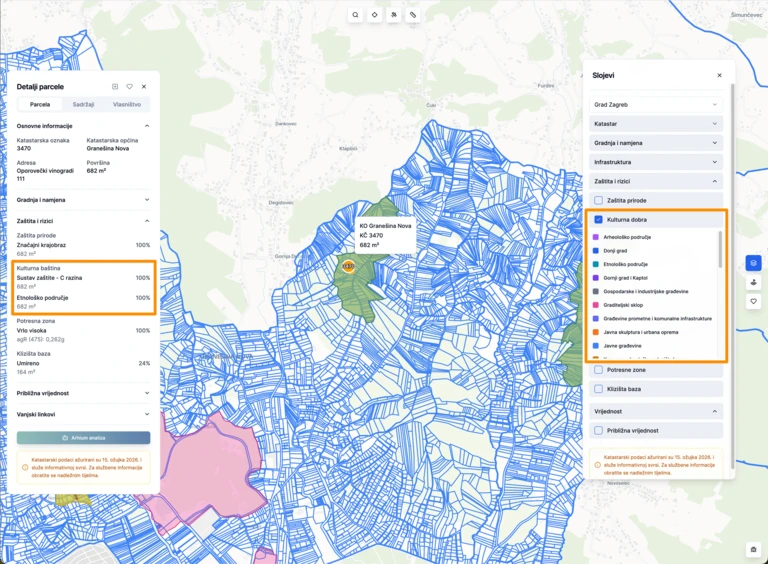768x564 pixels.
Task: Add parcel to favorites in details header
Action: click(129, 87)
